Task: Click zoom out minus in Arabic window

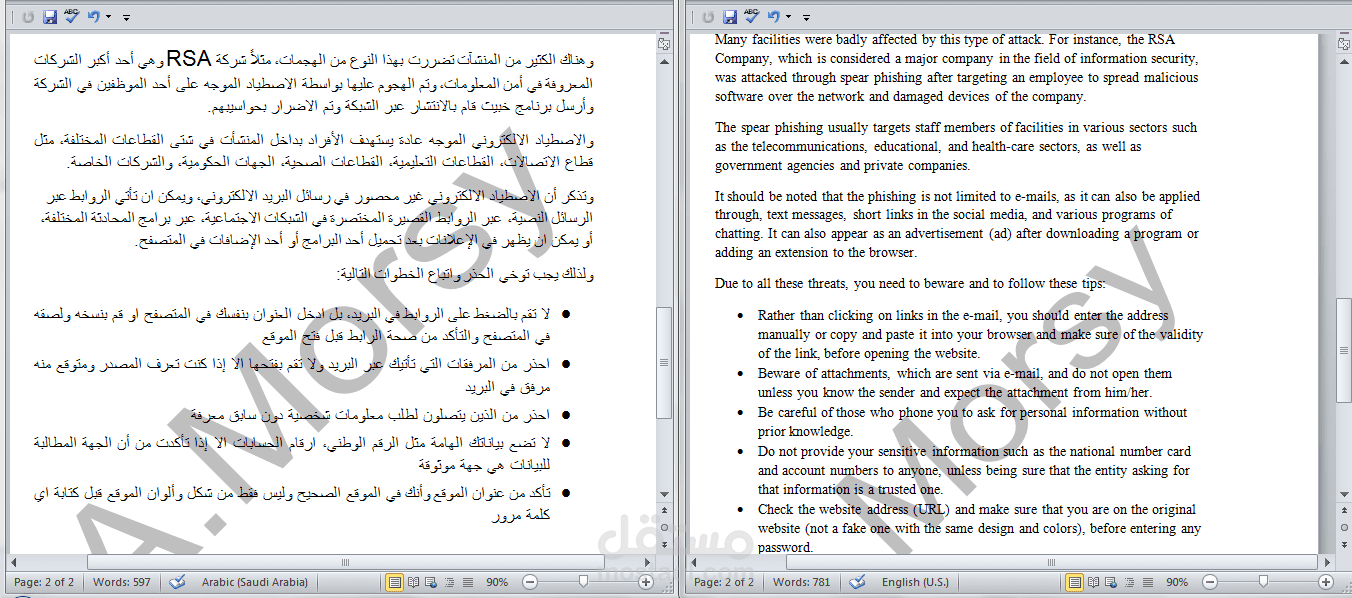Action: 530,582
